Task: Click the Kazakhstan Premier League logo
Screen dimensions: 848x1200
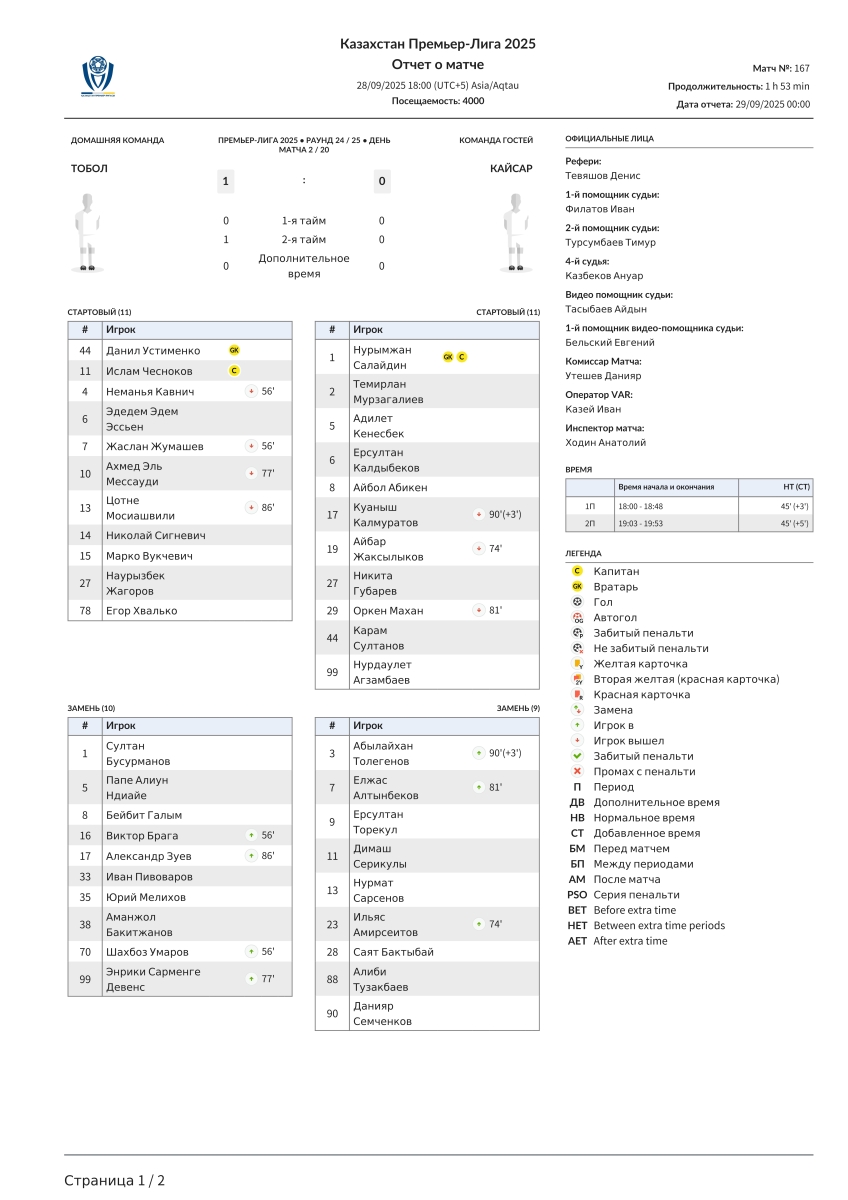Action: click(98, 76)
